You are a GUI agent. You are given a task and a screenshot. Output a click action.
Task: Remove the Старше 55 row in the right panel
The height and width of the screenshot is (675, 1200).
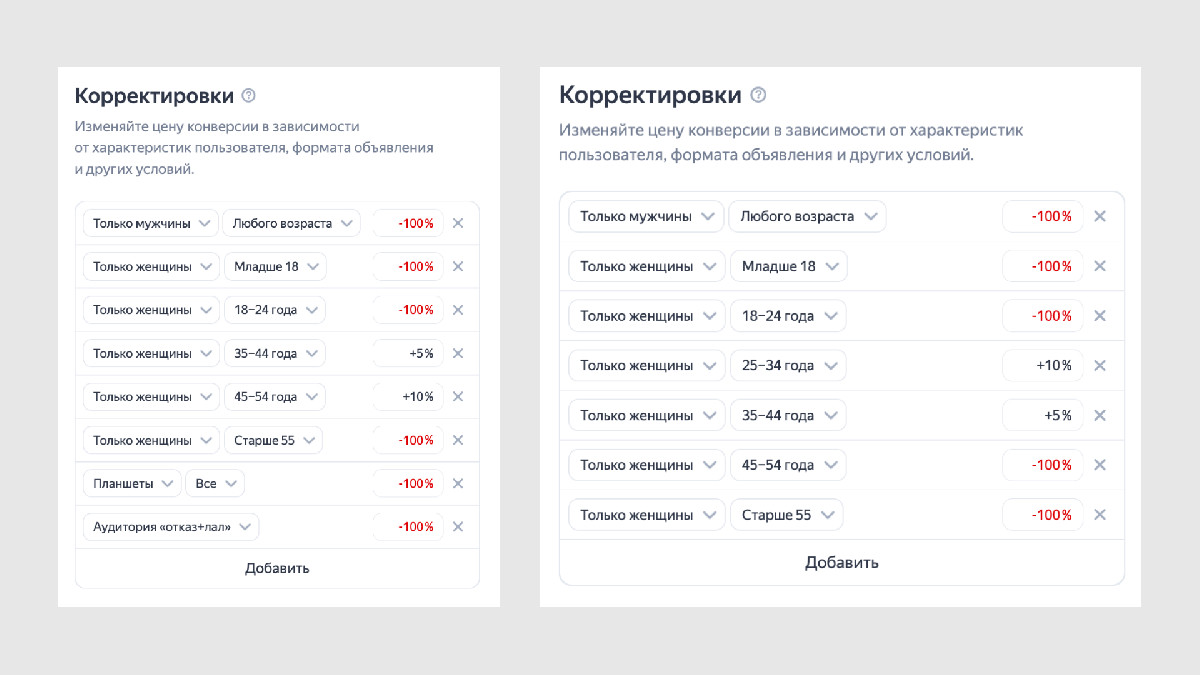click(x=1100, y=515)
